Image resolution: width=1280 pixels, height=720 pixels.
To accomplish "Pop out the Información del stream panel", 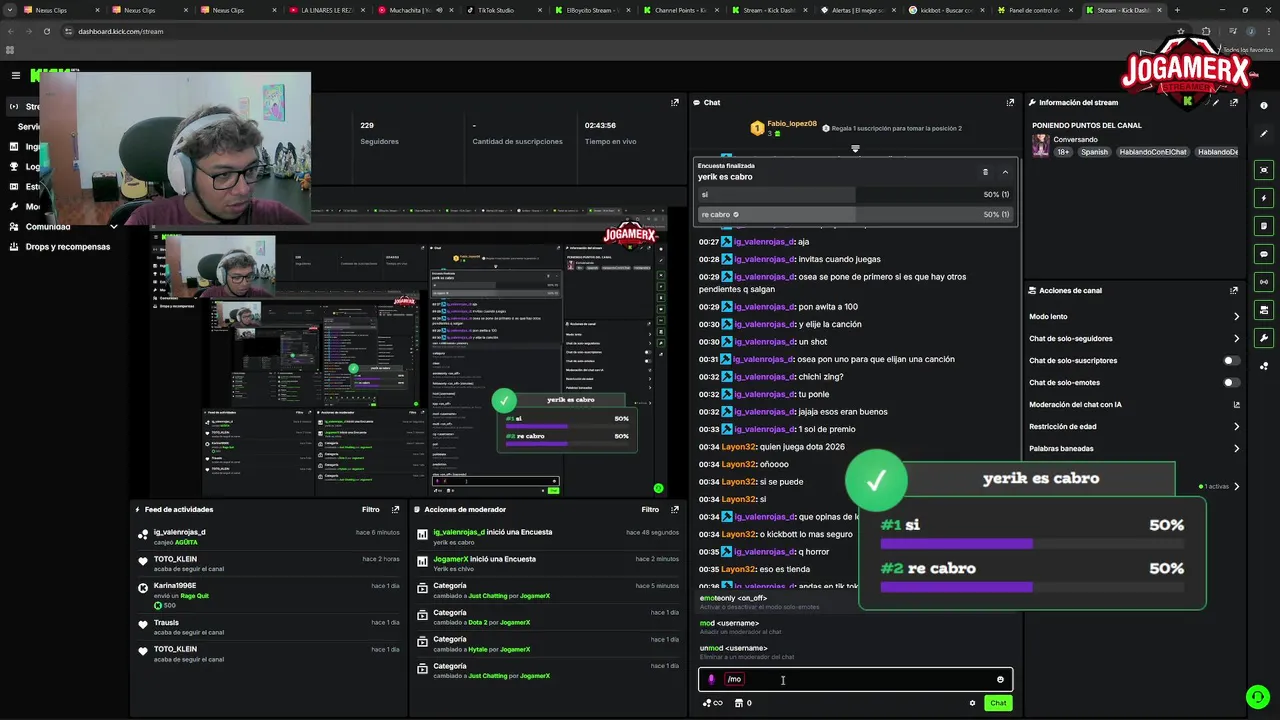I will 1234,102.
